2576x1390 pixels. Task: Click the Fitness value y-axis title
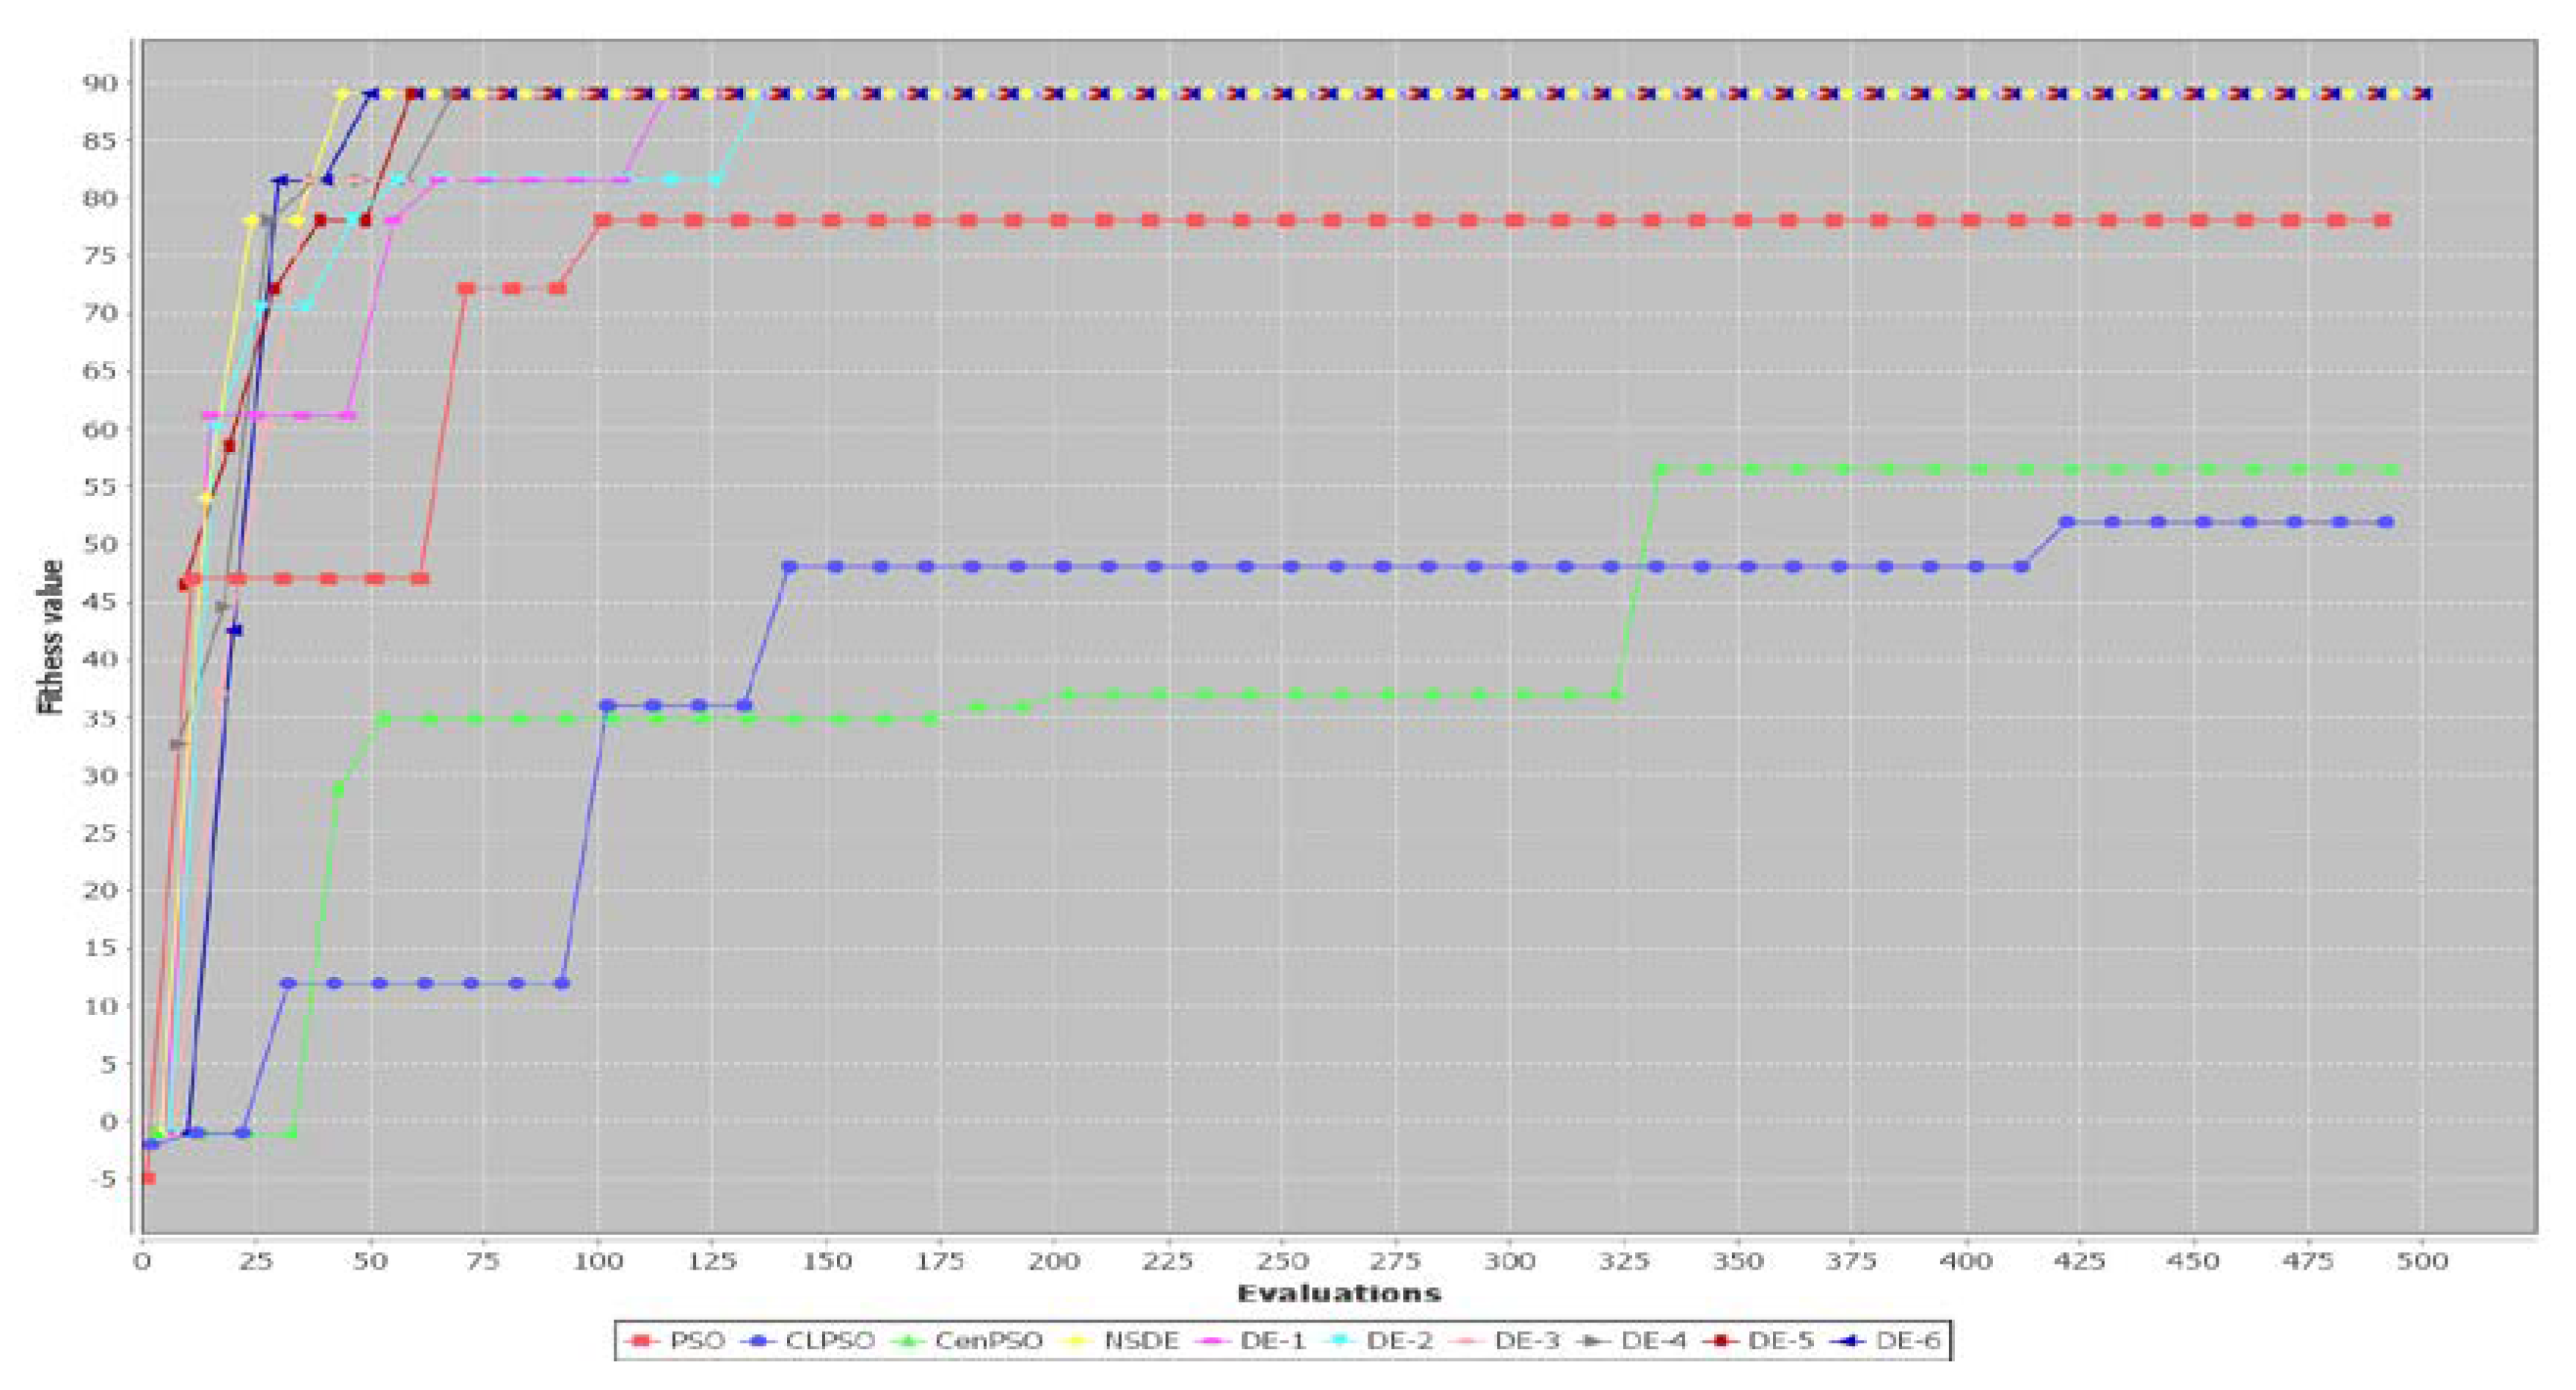point(50,637)
